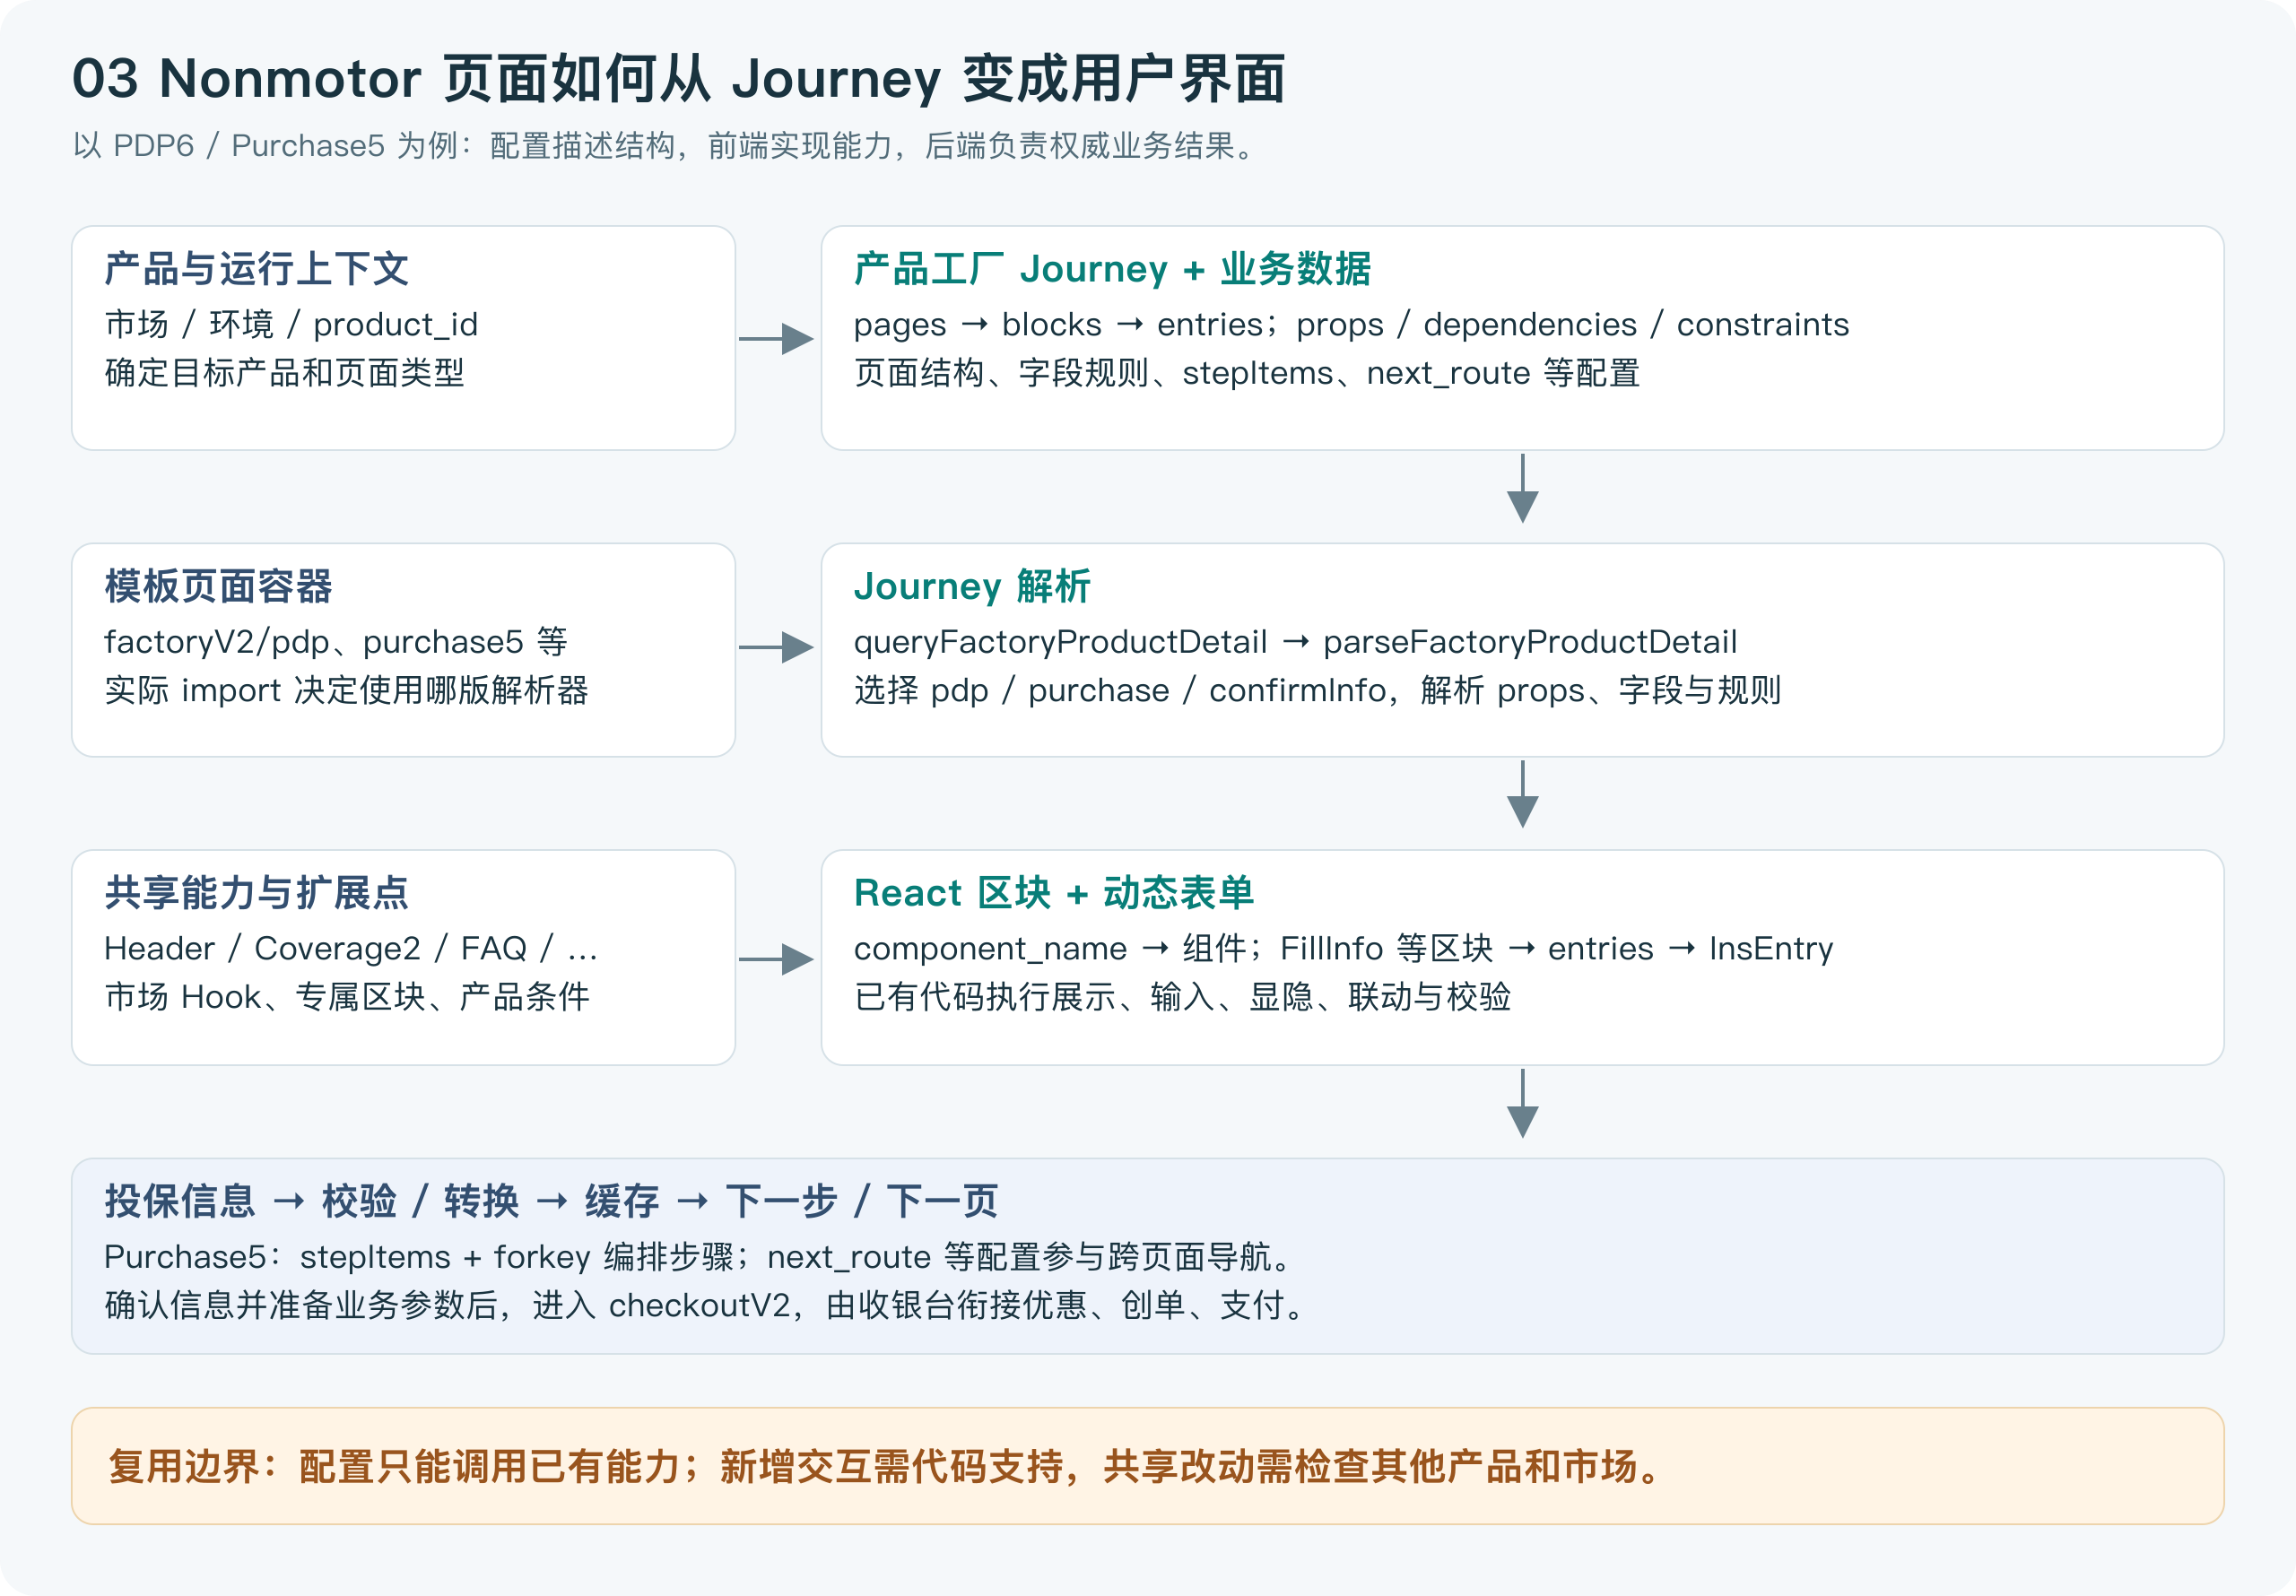This screenshot has height=1596, width=2296.
Task: Select the heading starting "投保信息 → 校验 / 转换"
Action: [x=551, y=1201]
